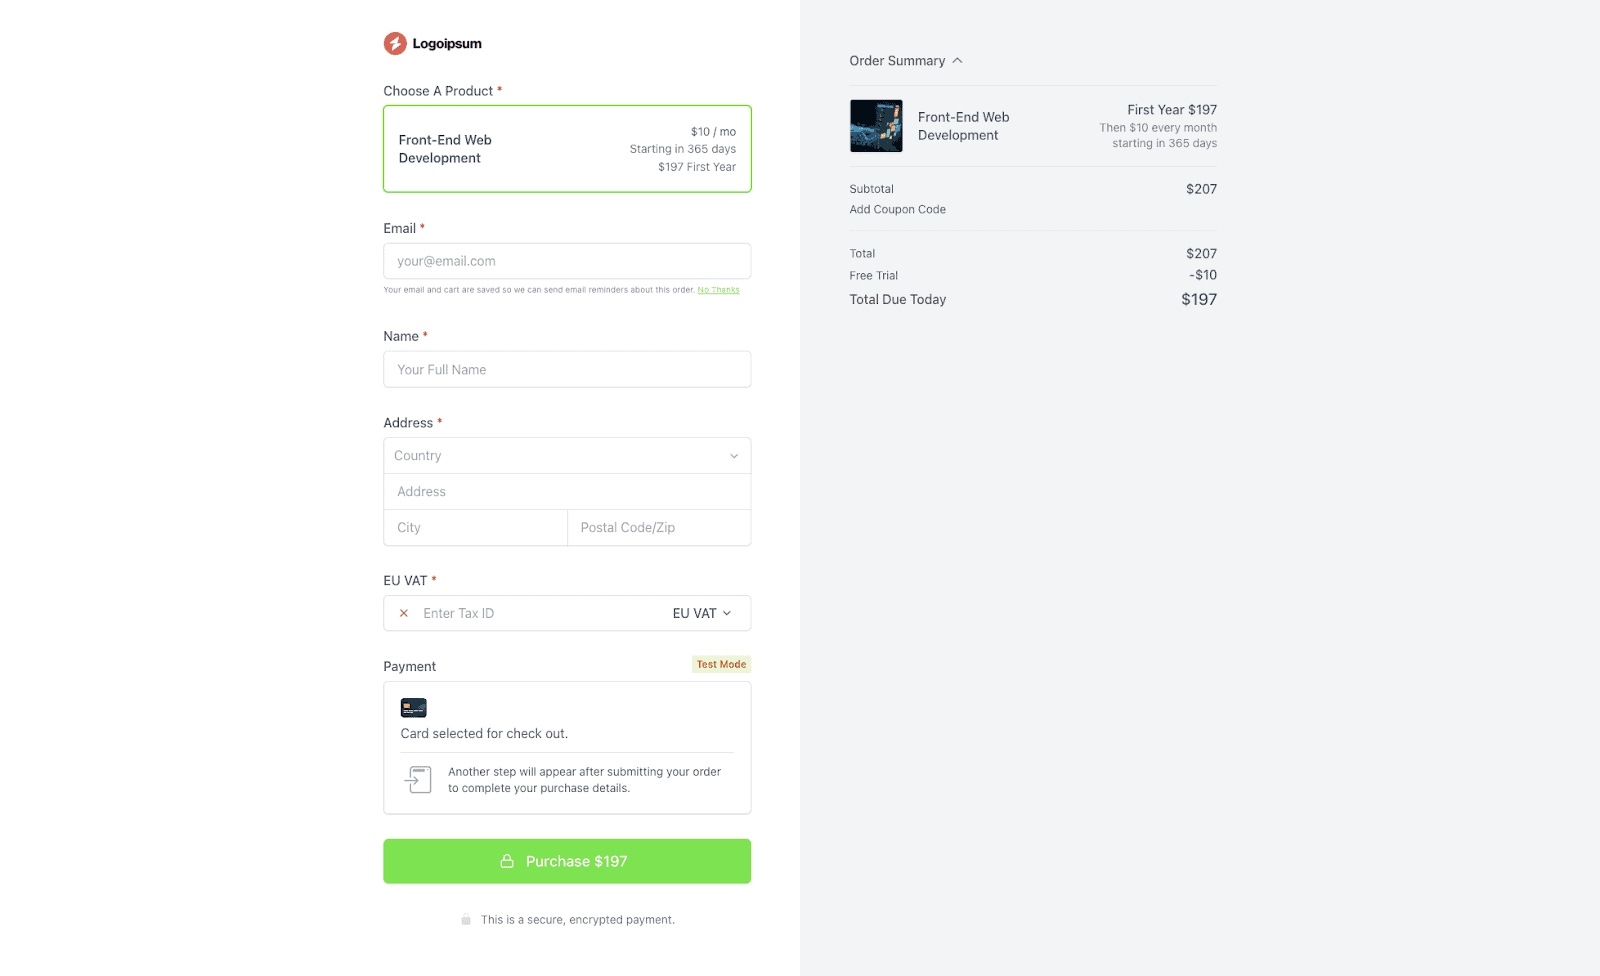Click the City input field
Viewport: 1600px width, 976px height.
click(475, 528)
